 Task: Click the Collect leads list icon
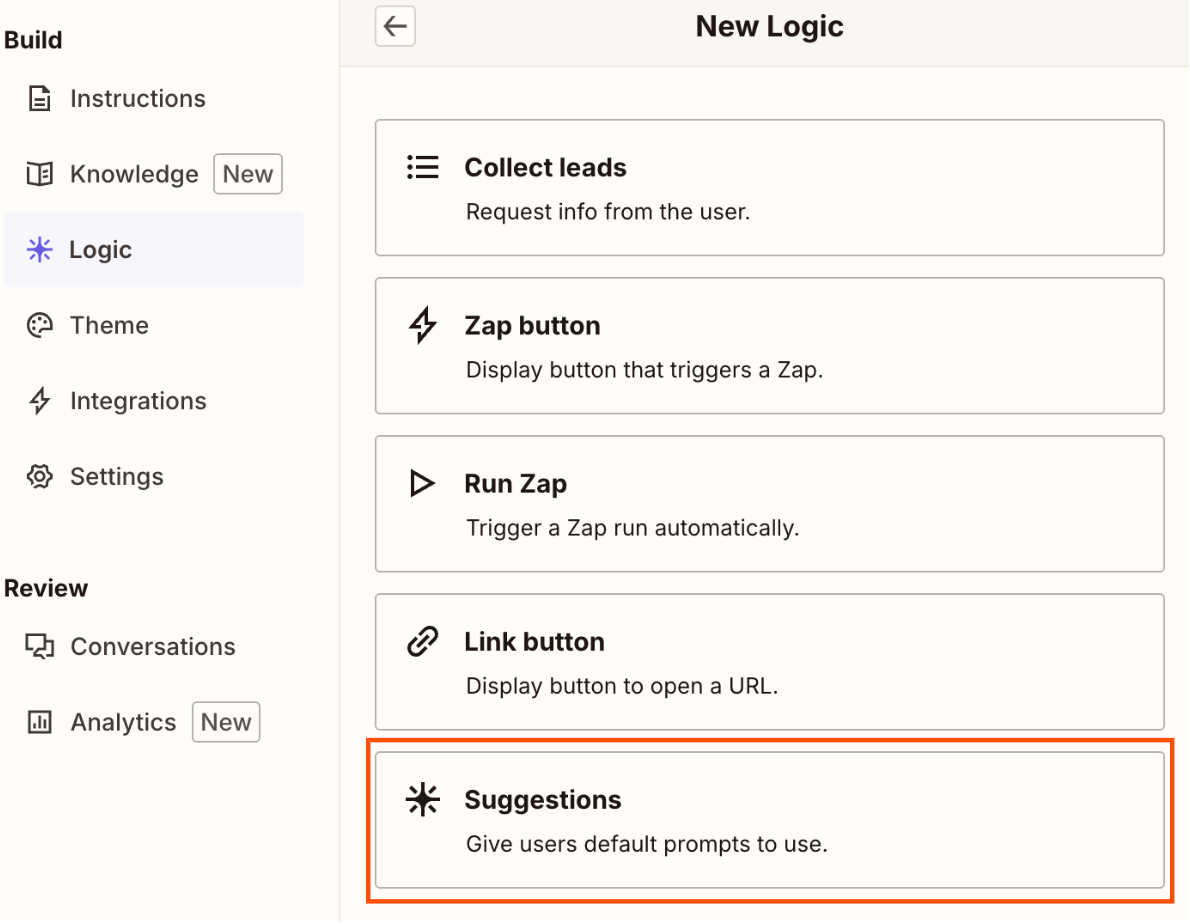[x=423, y=167]
